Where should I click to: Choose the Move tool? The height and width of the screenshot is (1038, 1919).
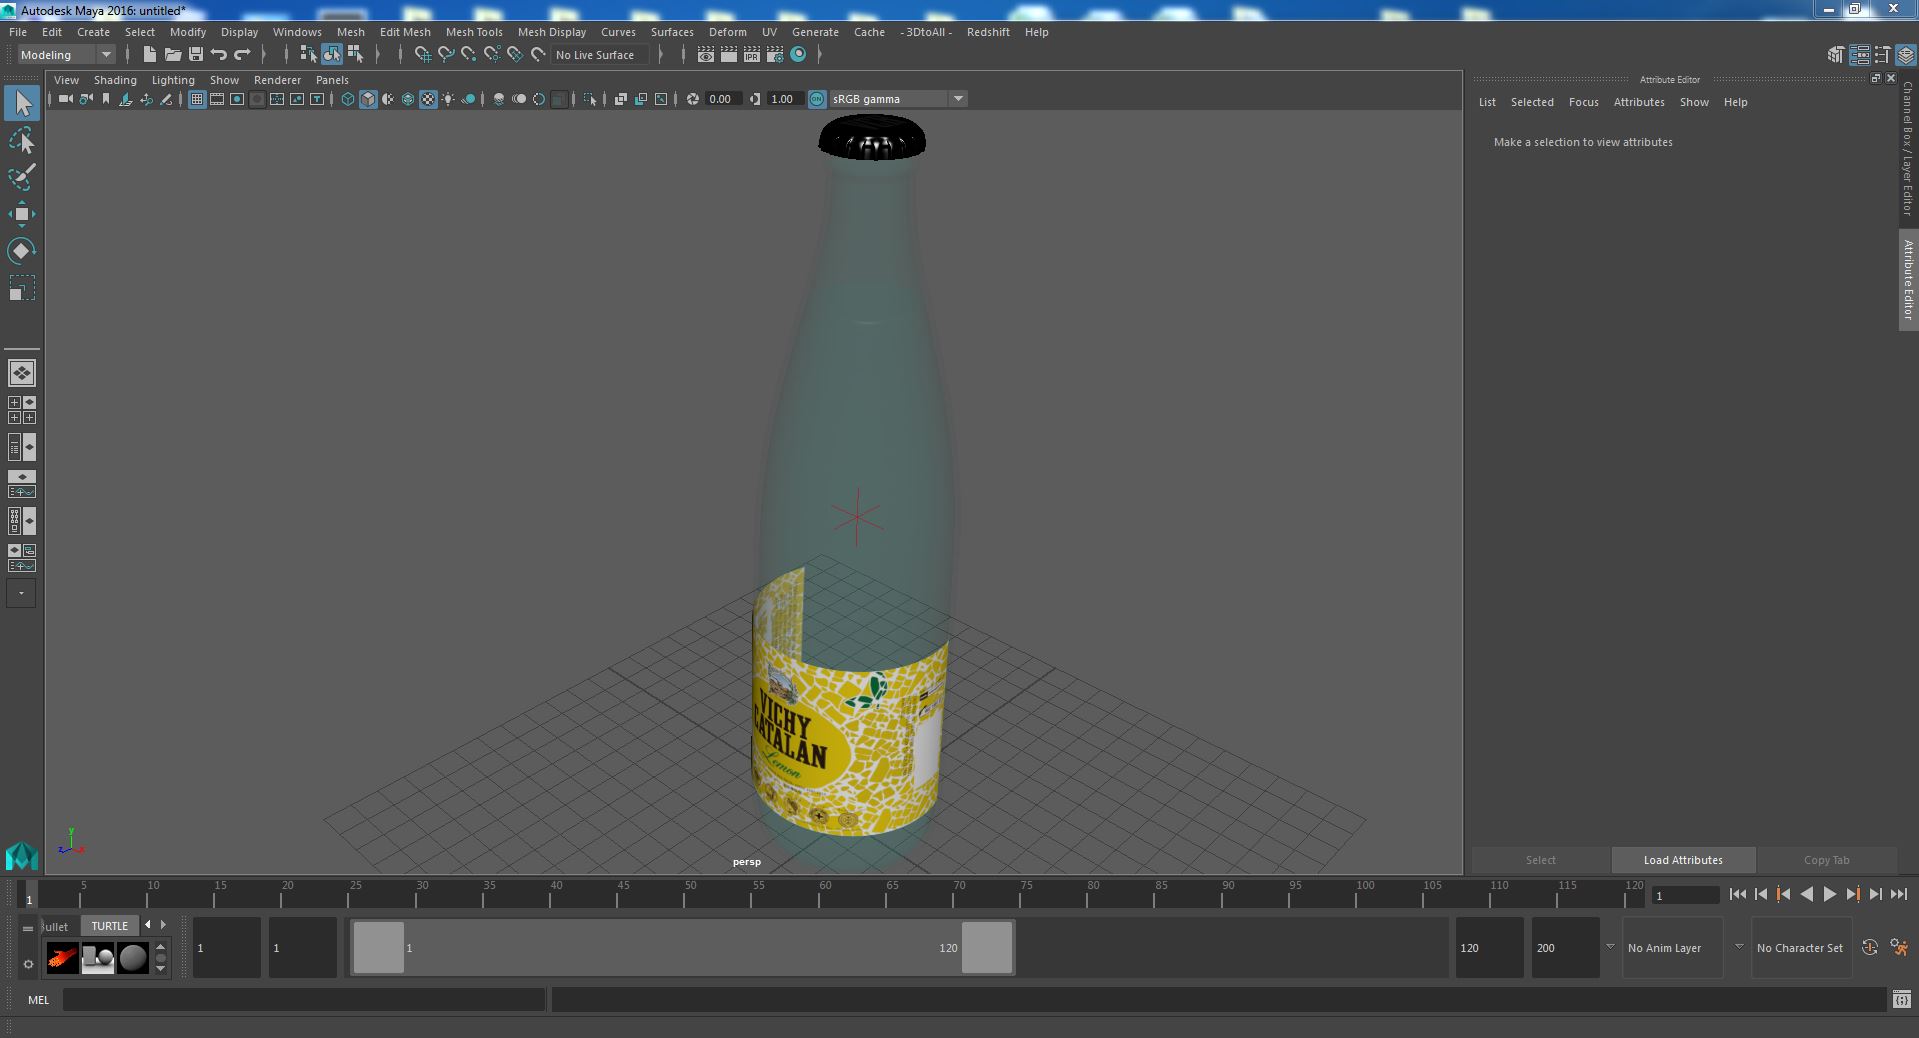[x=22, y=214]
